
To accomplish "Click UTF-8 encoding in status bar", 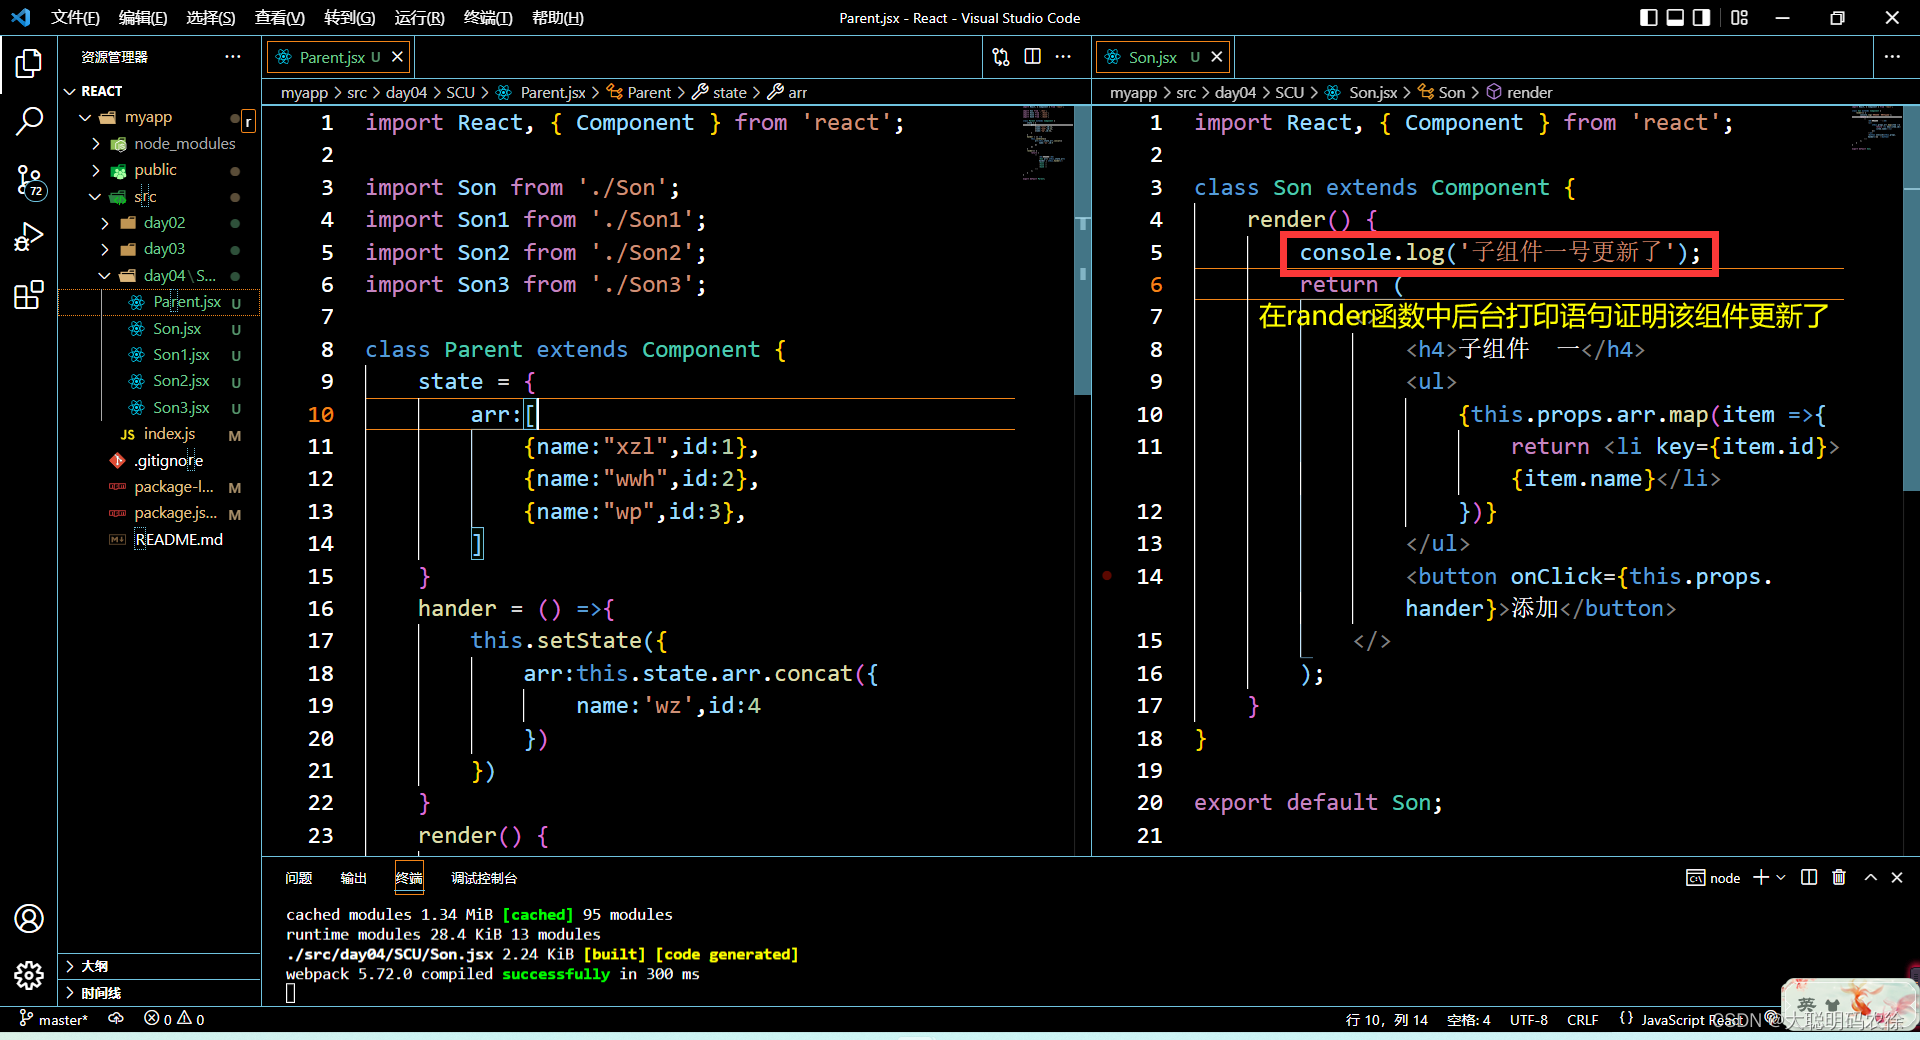I will point(1528,1019).
